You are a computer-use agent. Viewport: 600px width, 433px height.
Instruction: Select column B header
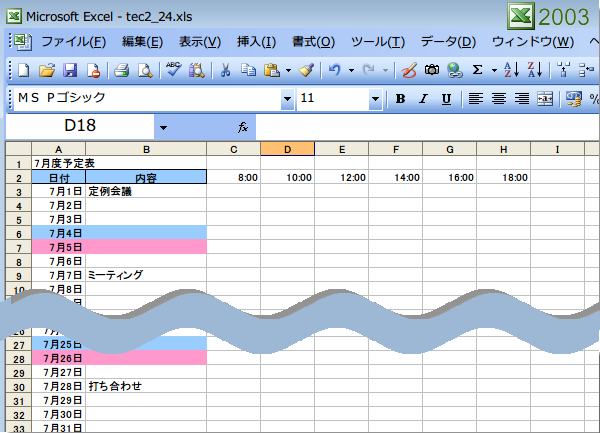point(146,149)
